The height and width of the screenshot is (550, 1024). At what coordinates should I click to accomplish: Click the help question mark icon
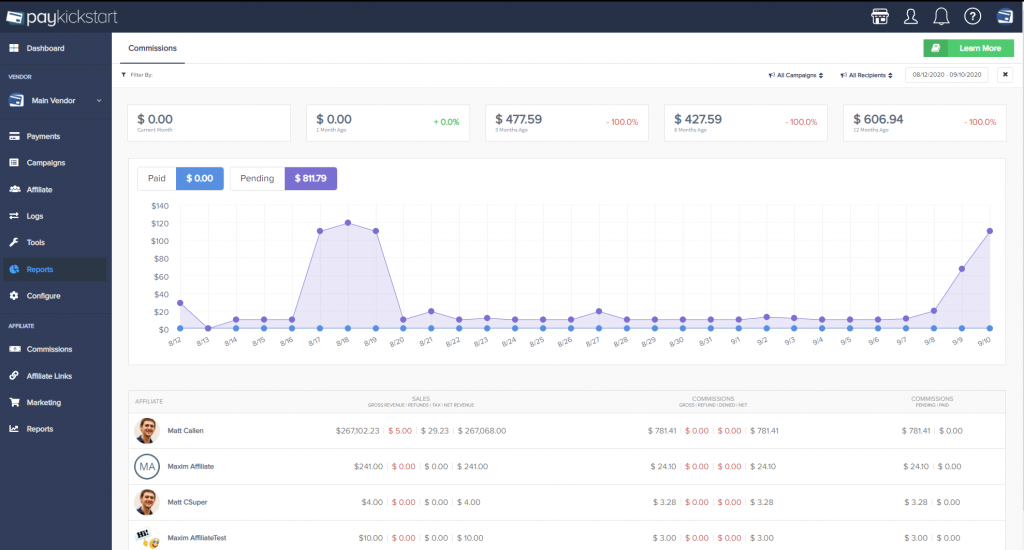[971, 16]
